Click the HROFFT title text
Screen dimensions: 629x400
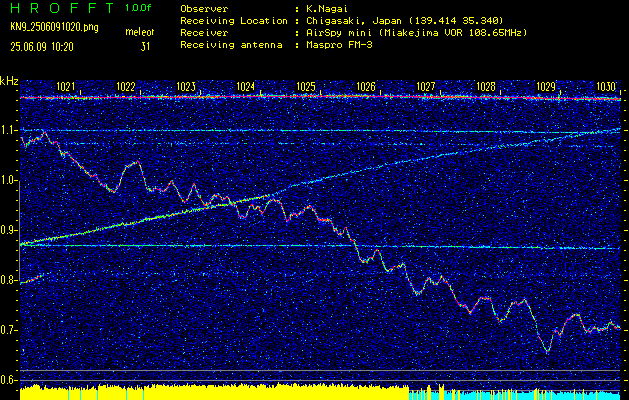63,8
